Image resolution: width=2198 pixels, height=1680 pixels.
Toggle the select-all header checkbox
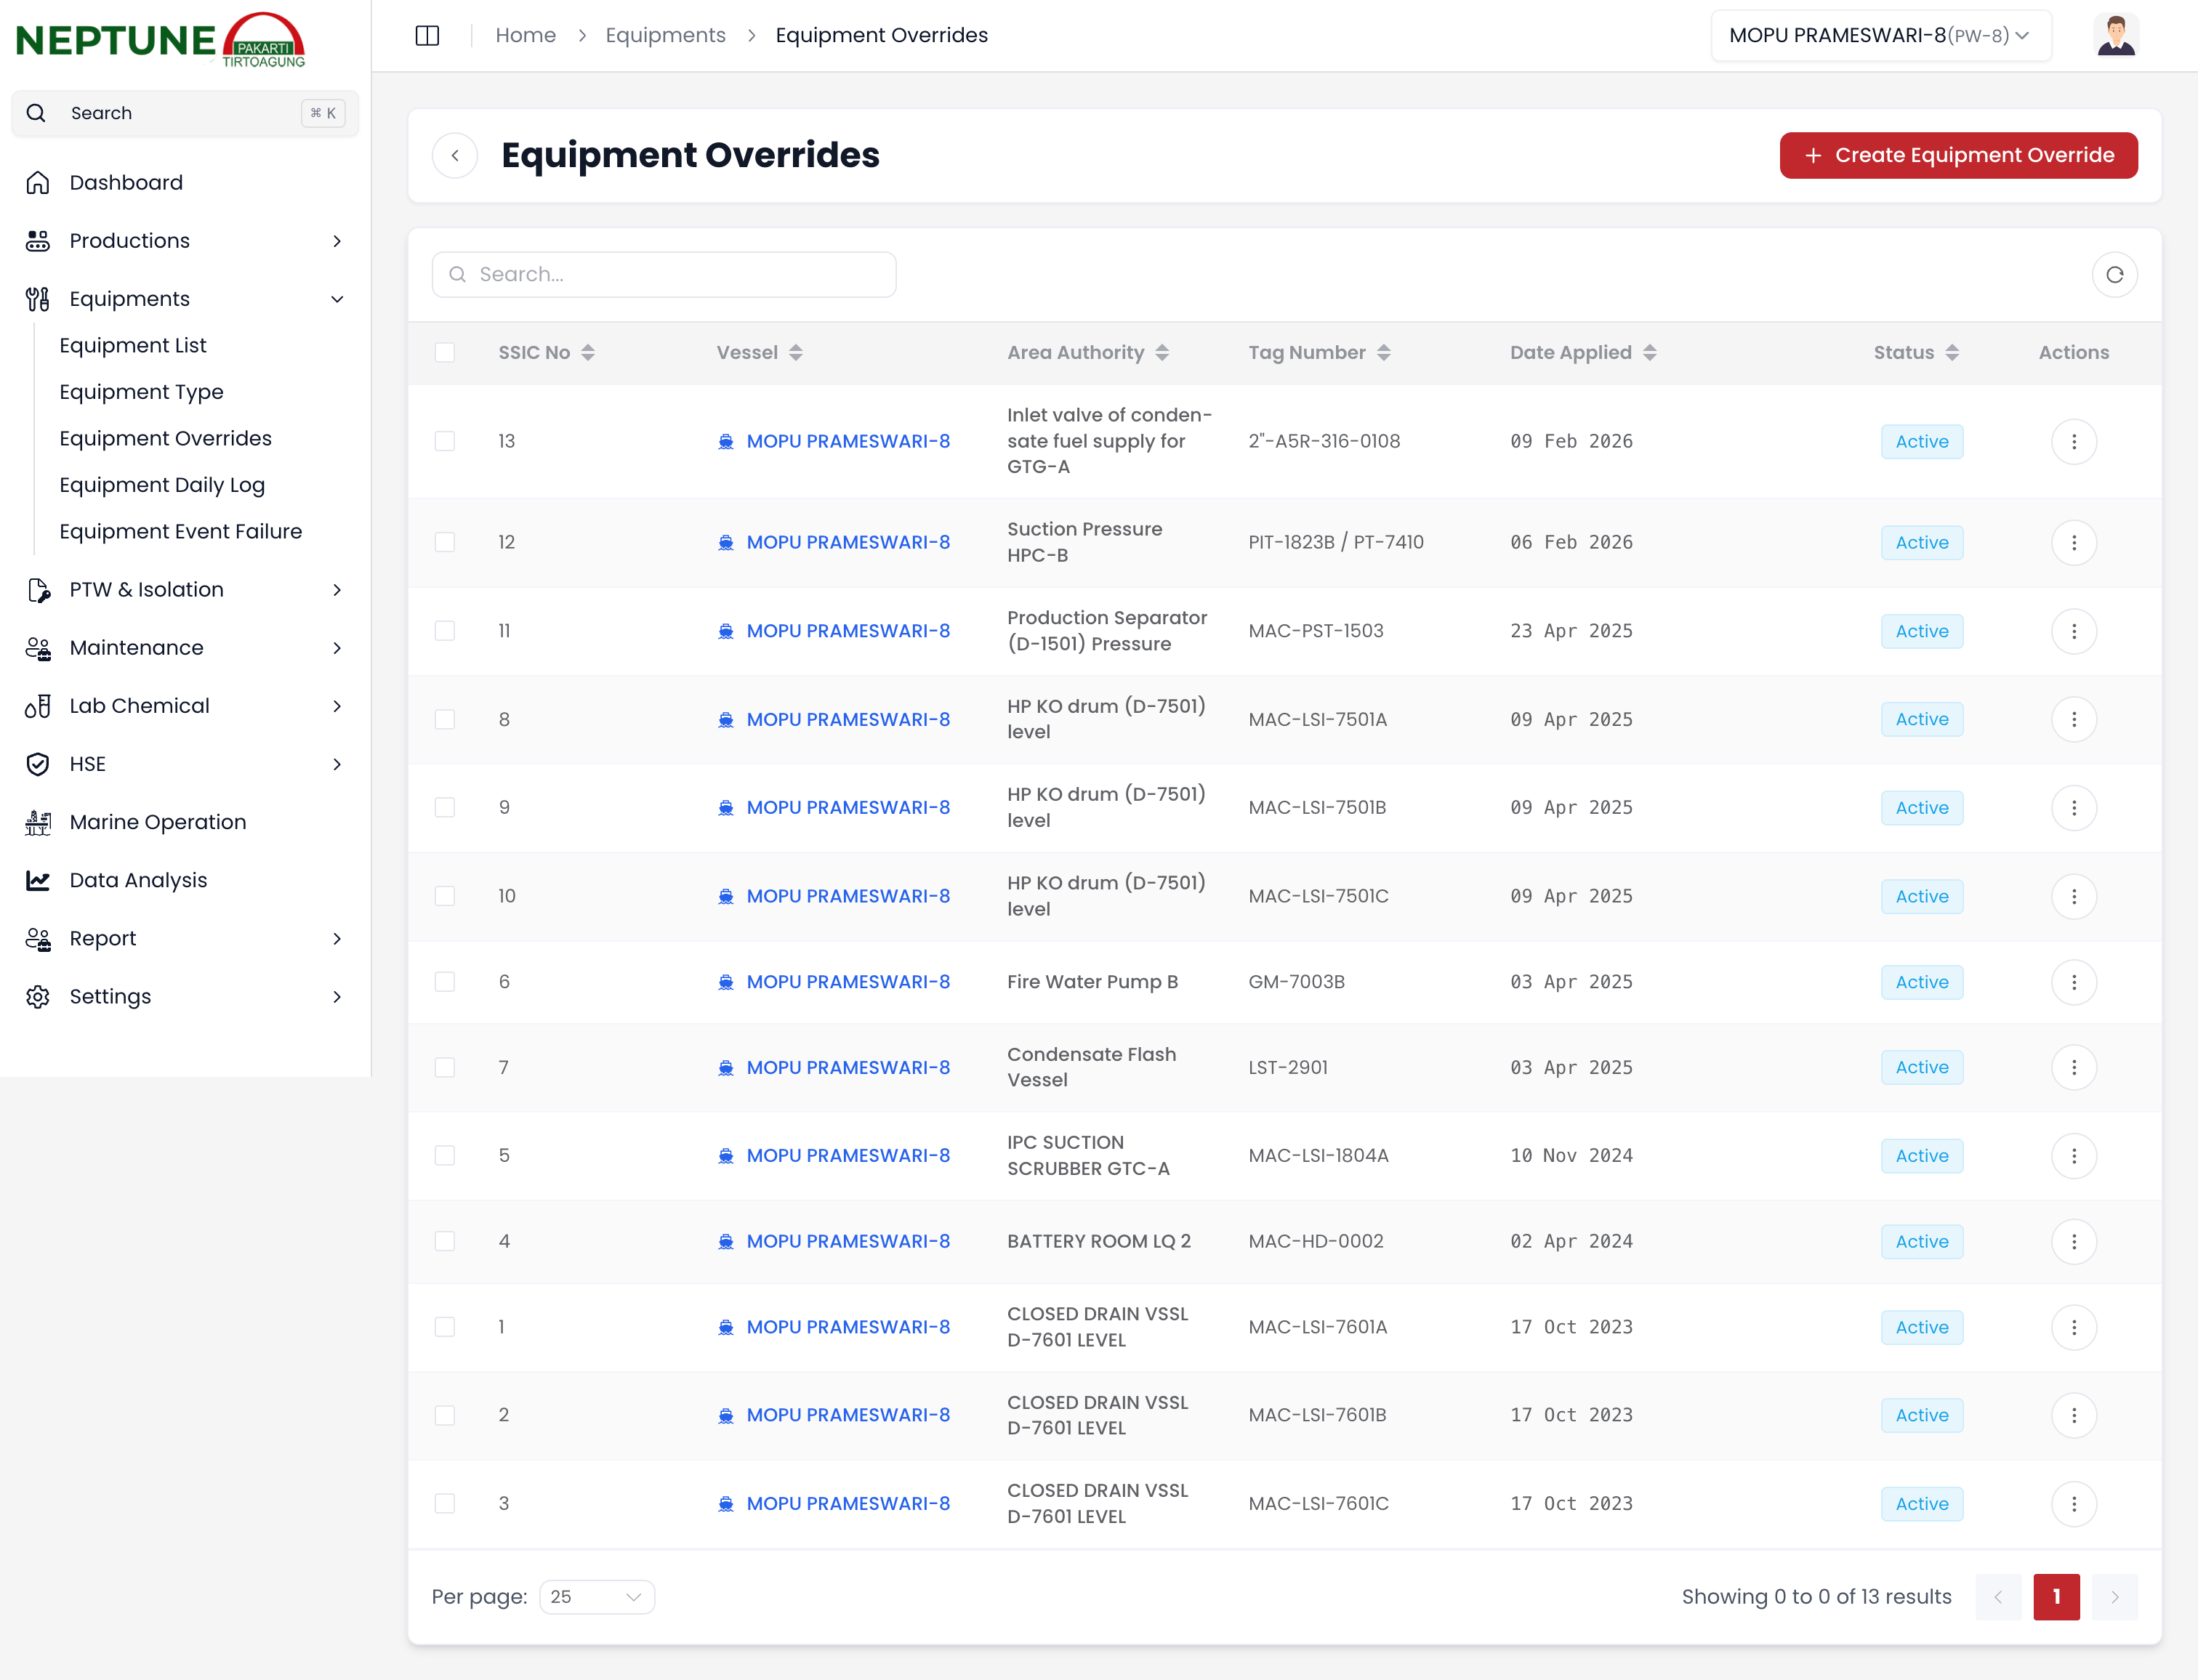click(445, 353)
